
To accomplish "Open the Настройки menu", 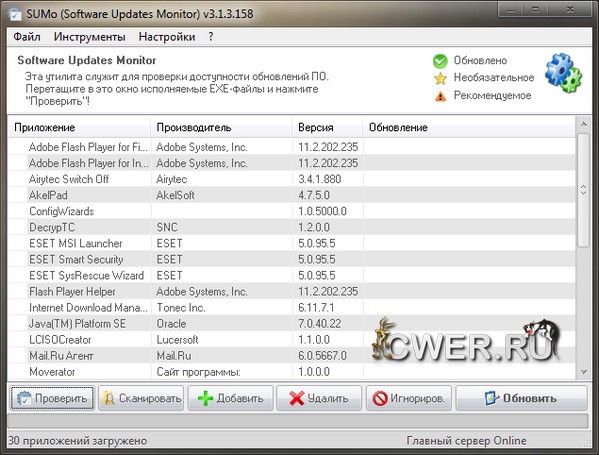I will (x=167, y=37).
